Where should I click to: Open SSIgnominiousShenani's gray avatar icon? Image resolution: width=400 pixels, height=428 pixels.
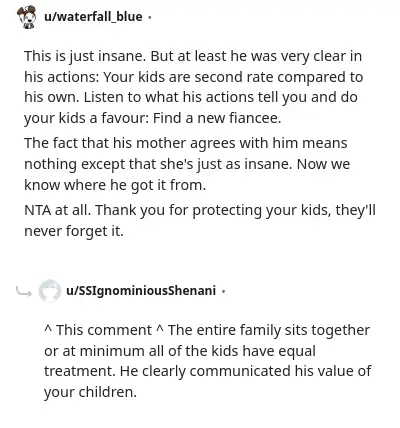pos(49,291)
